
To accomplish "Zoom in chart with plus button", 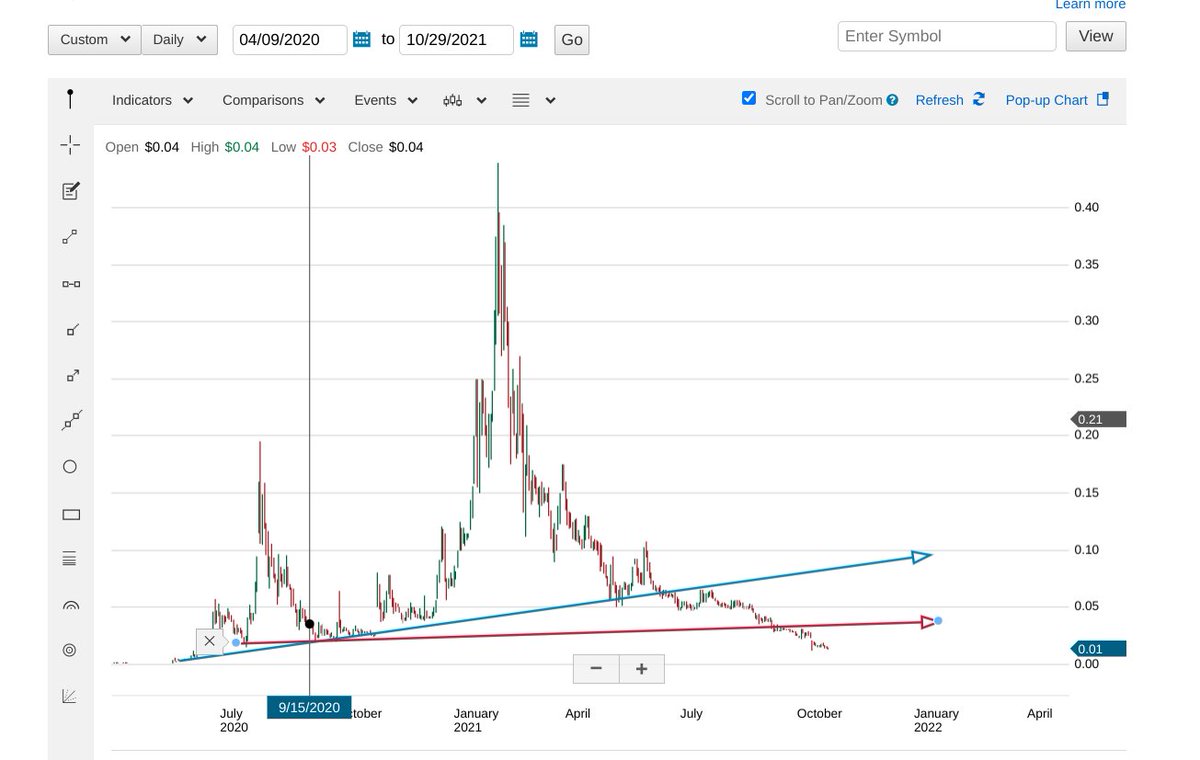I will pyautogui.click(x=642, y=669).
